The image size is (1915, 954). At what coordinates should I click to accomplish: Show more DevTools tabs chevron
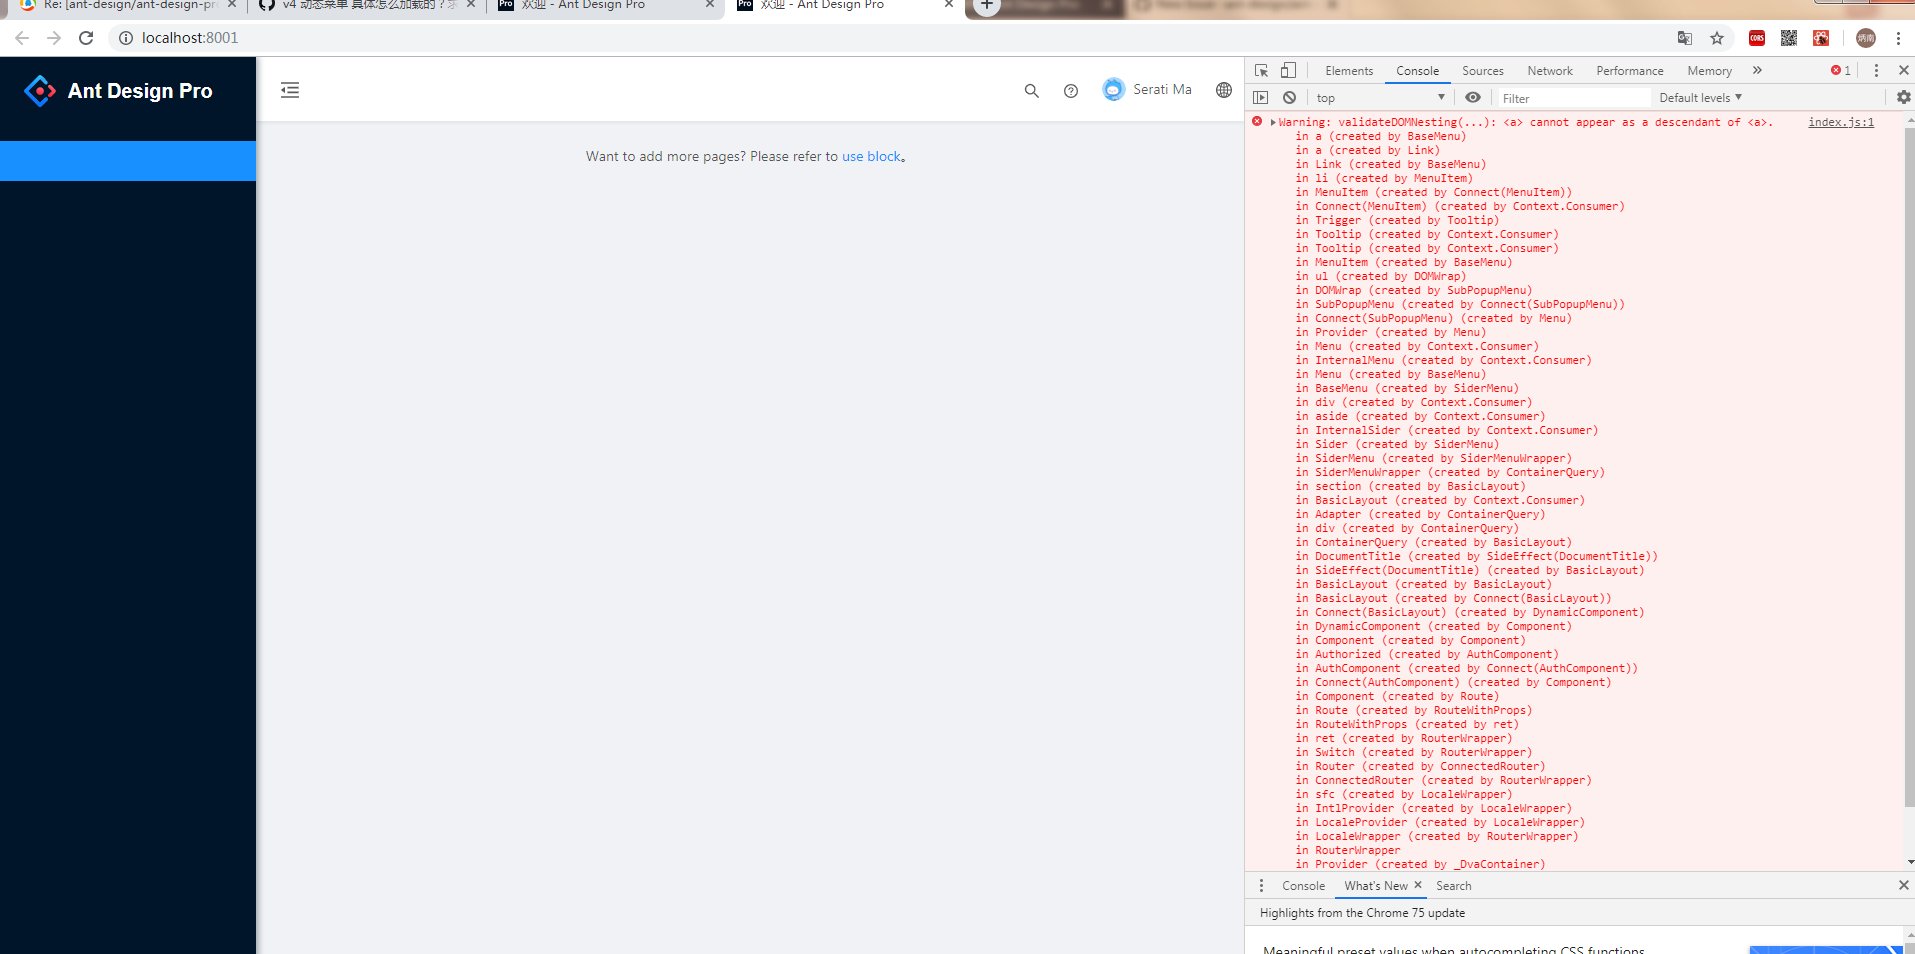pos(1757,71)
